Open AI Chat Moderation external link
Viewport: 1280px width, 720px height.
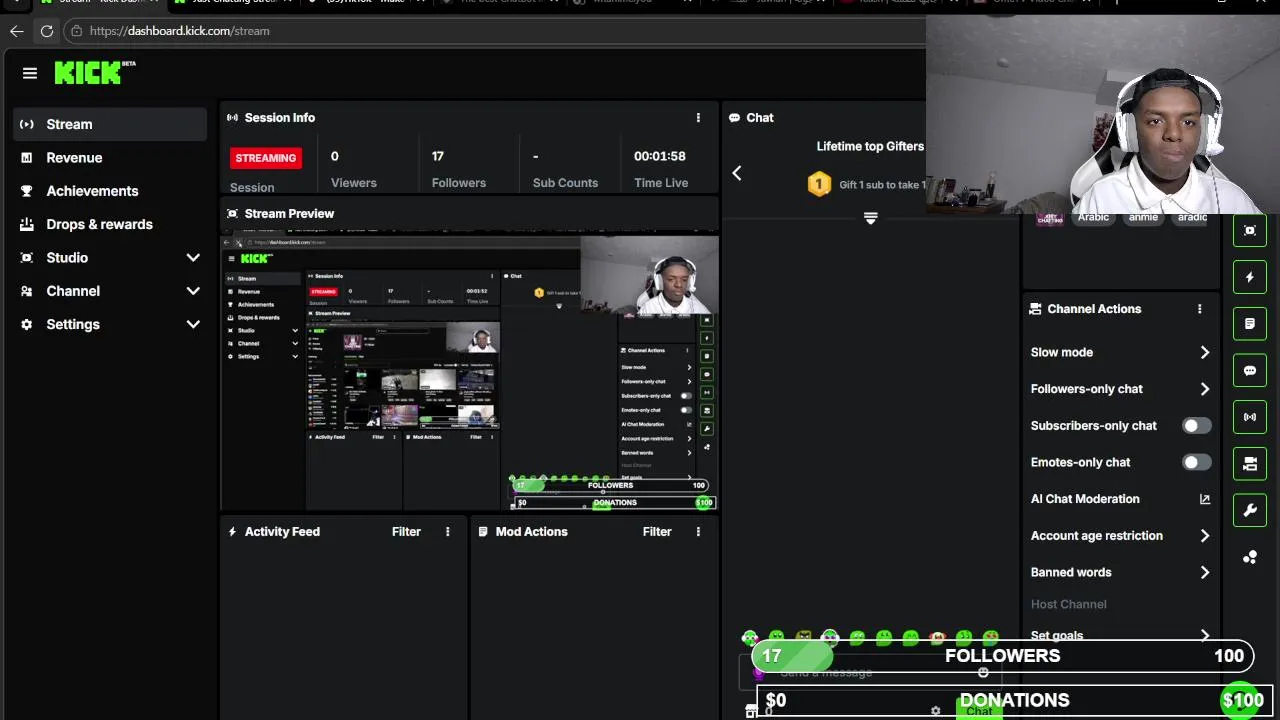pos(1205,499)
